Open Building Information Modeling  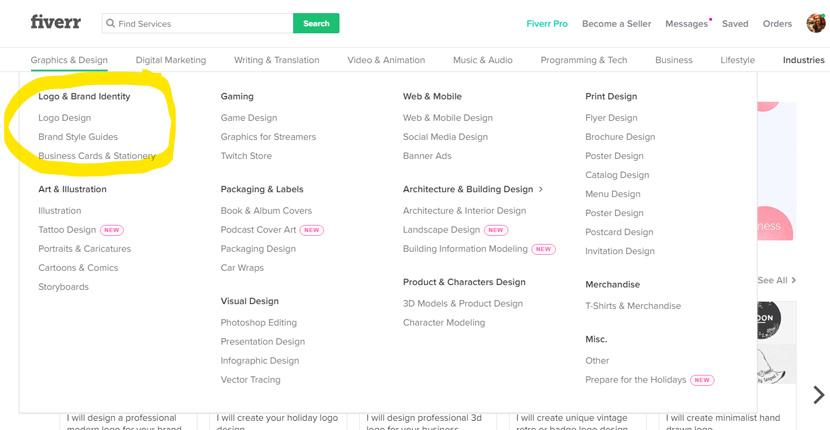pos(465,249)
